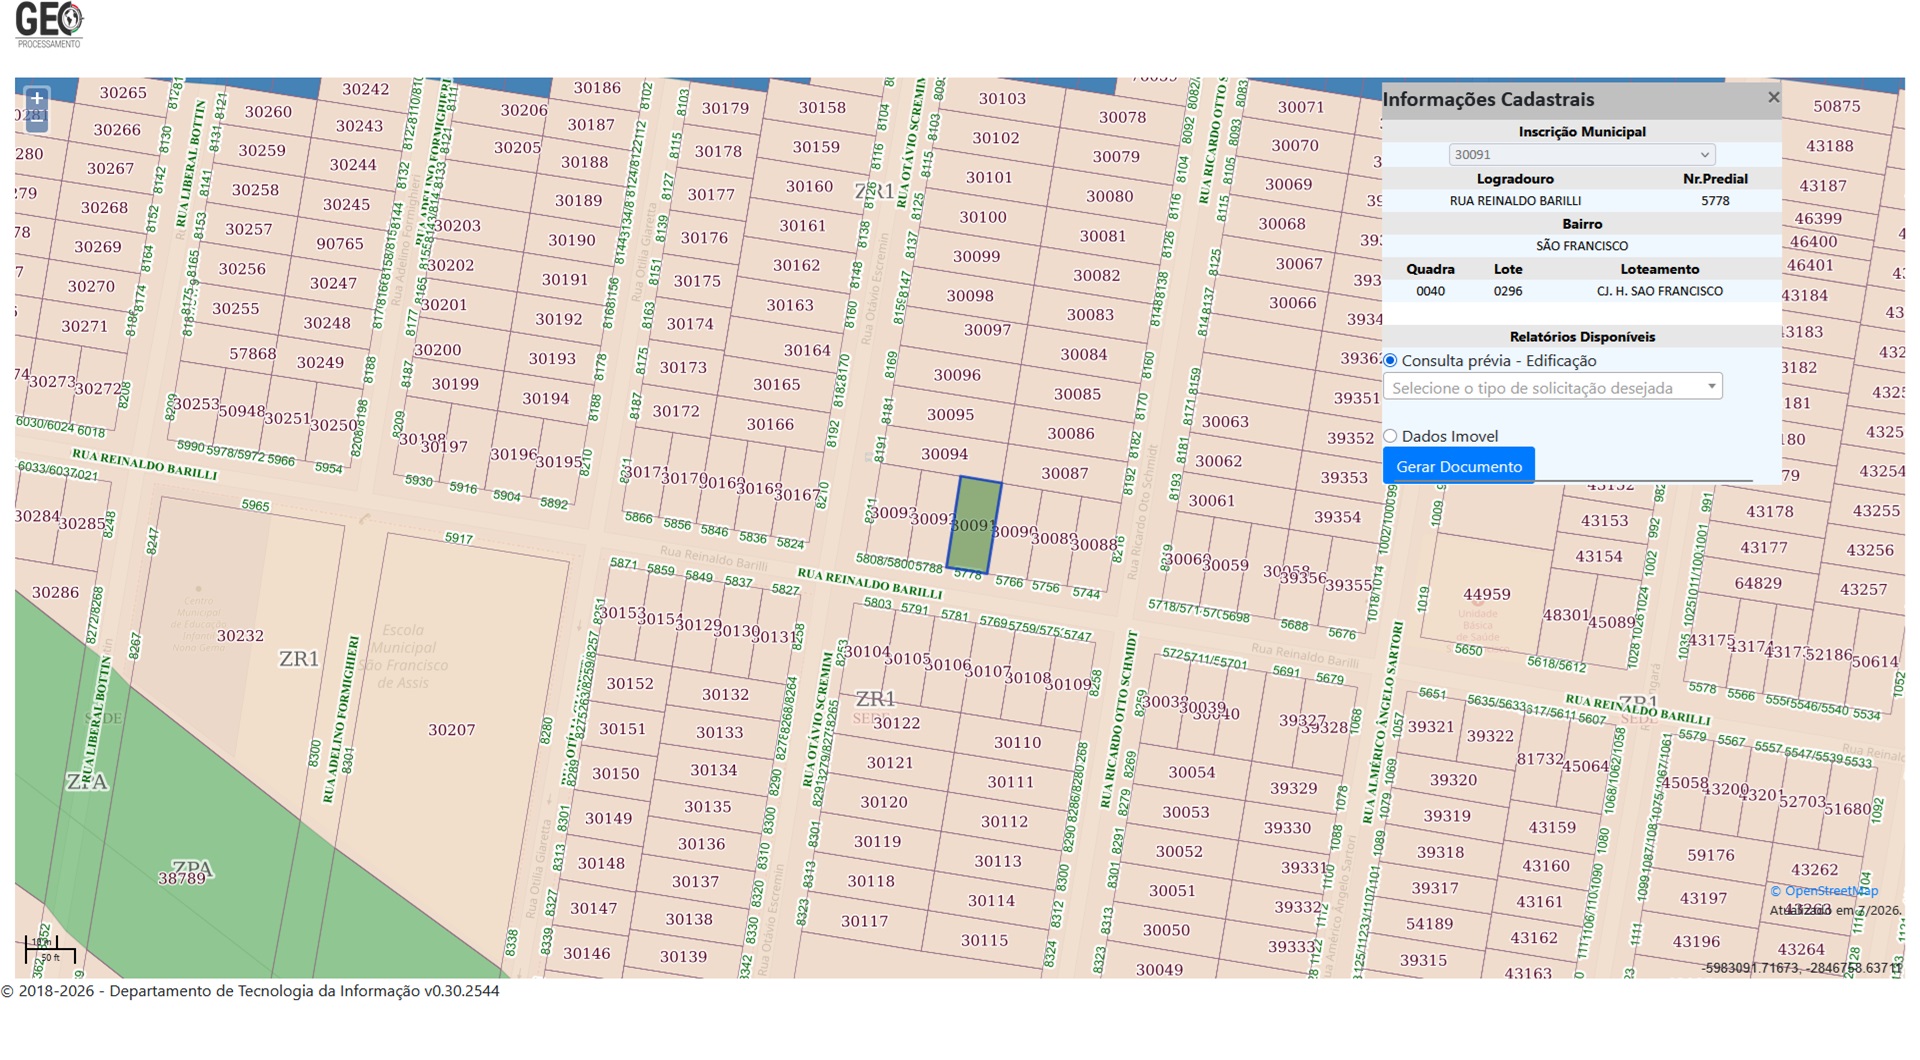The height and width of the screenshot is (1060, 1920).
Task: Click lot 64829 on the map
Action: coord(1758,583)
